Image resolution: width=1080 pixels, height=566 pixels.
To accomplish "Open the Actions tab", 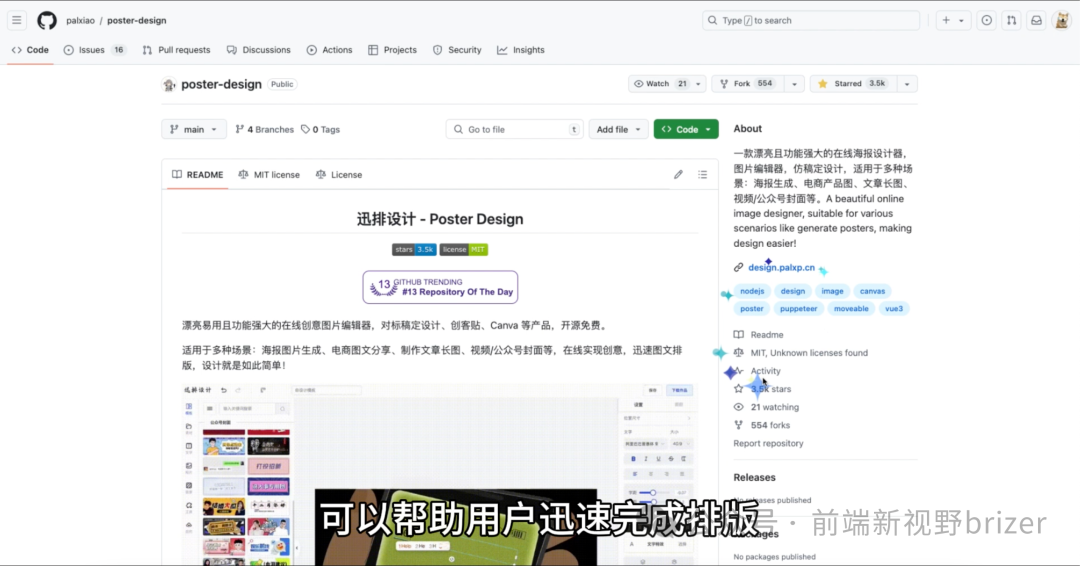I will (x=329, y=50).
